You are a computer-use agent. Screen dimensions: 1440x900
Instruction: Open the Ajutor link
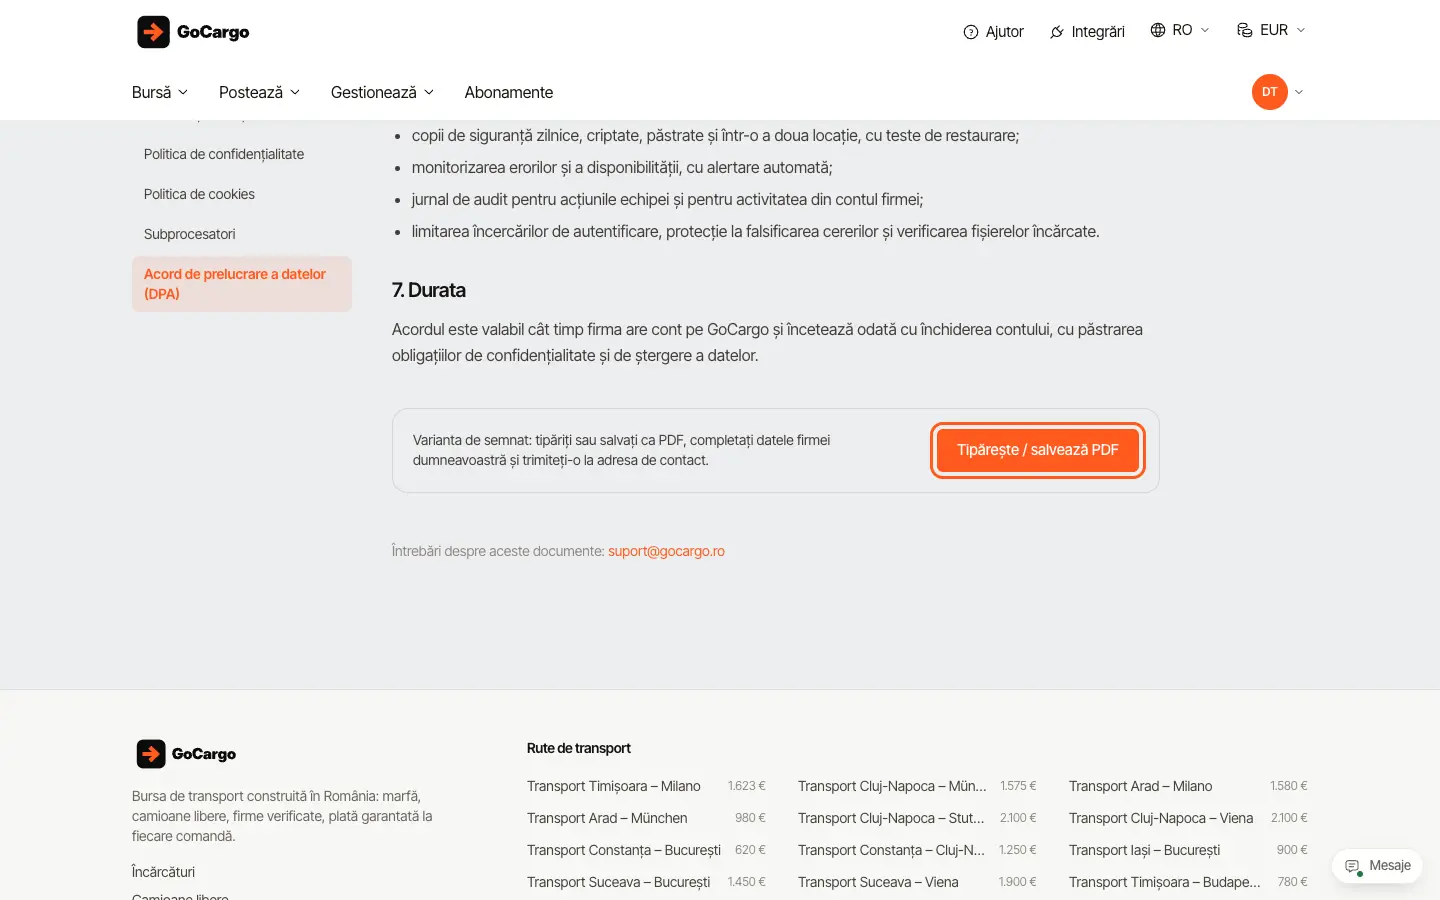pyautogui.click(x=994, y=32)
